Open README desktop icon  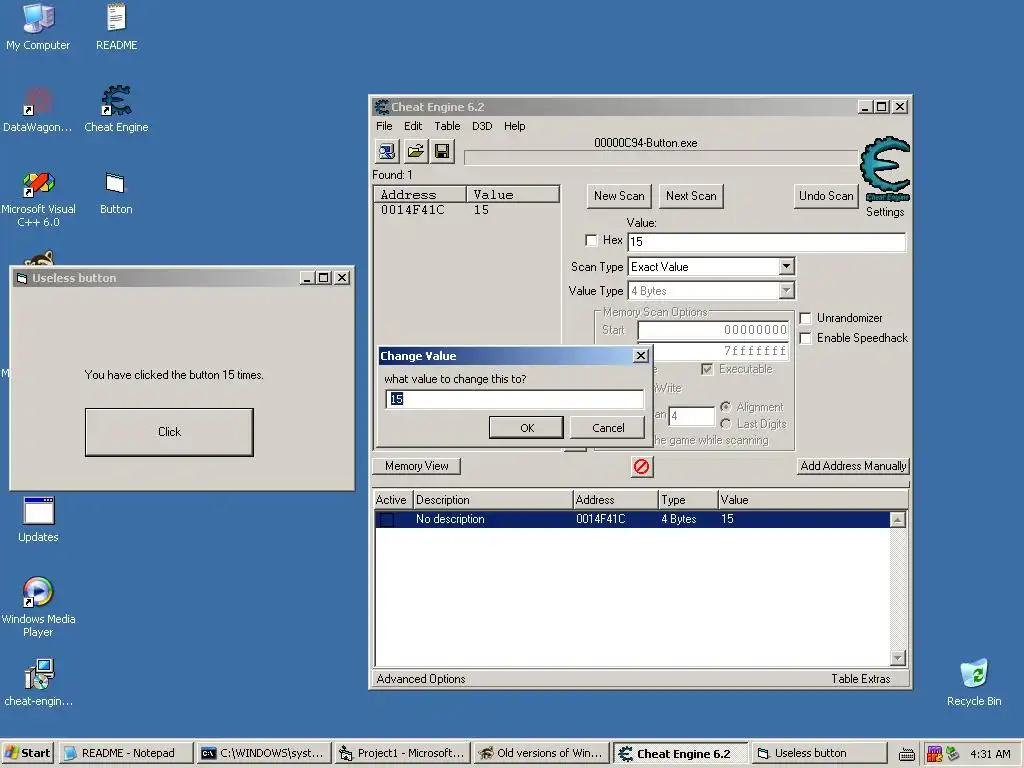tap(116, 27)
